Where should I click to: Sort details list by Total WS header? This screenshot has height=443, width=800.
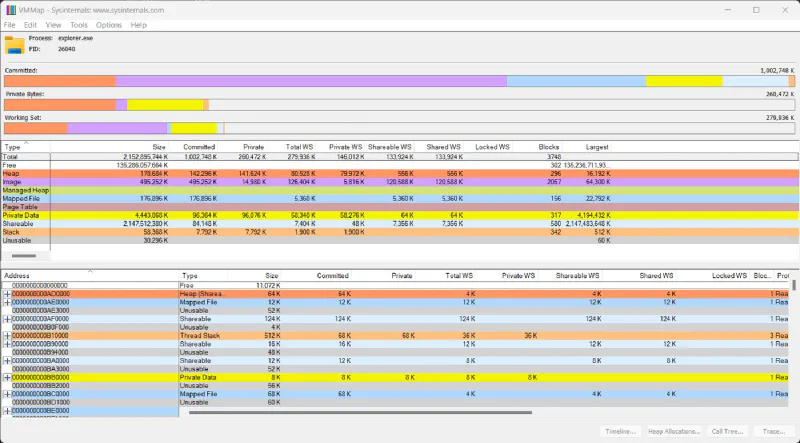click(445, 276)
